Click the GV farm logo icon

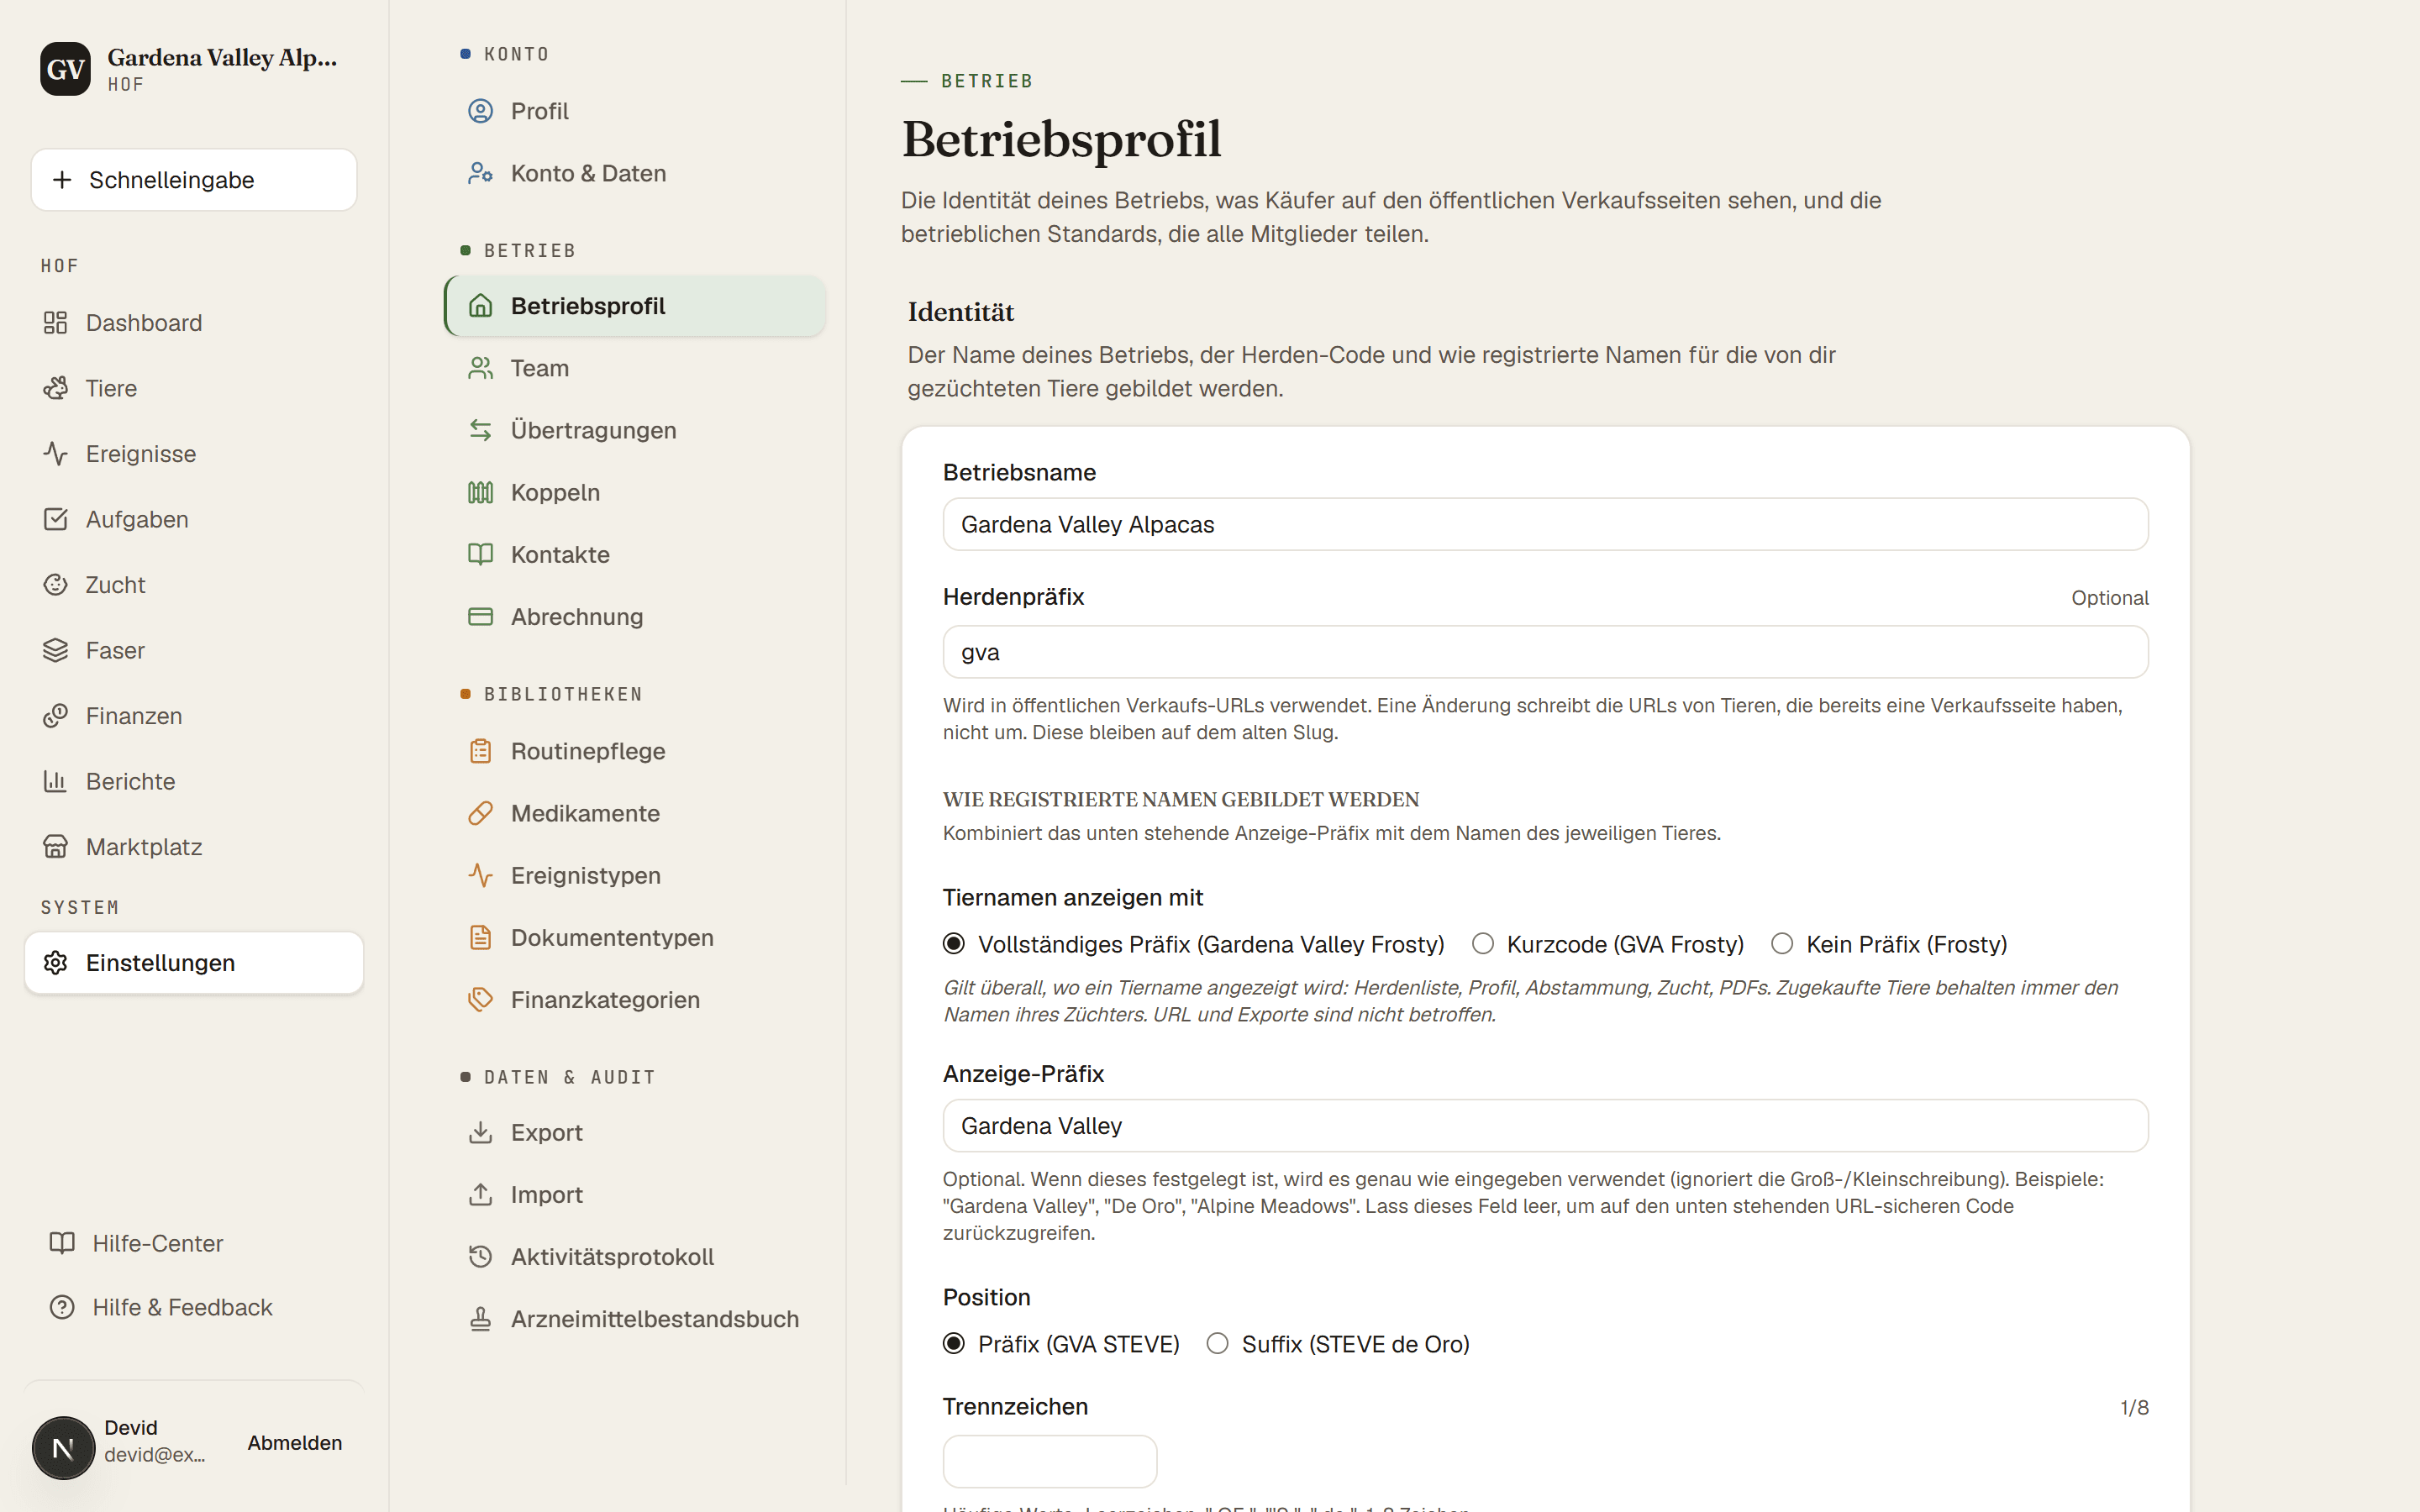(x=65, y=69)
